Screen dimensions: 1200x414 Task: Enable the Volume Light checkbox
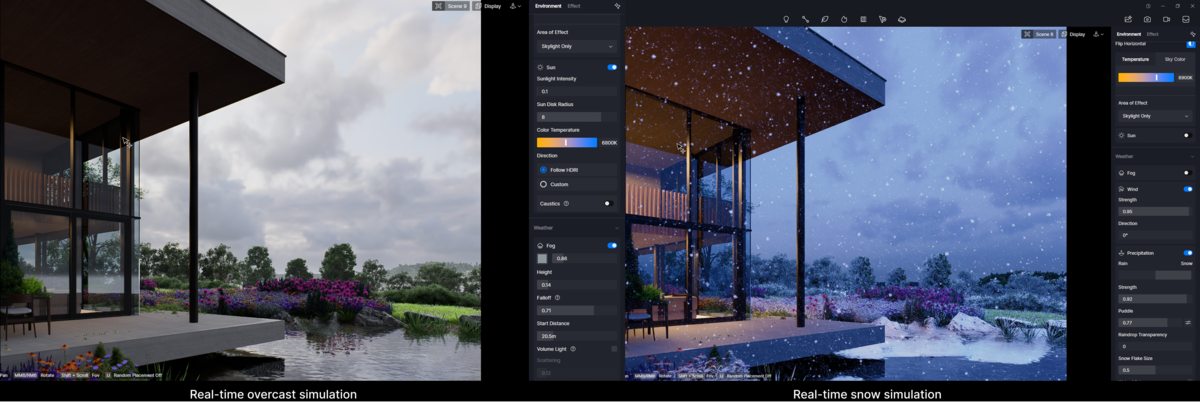coord(614,349)
